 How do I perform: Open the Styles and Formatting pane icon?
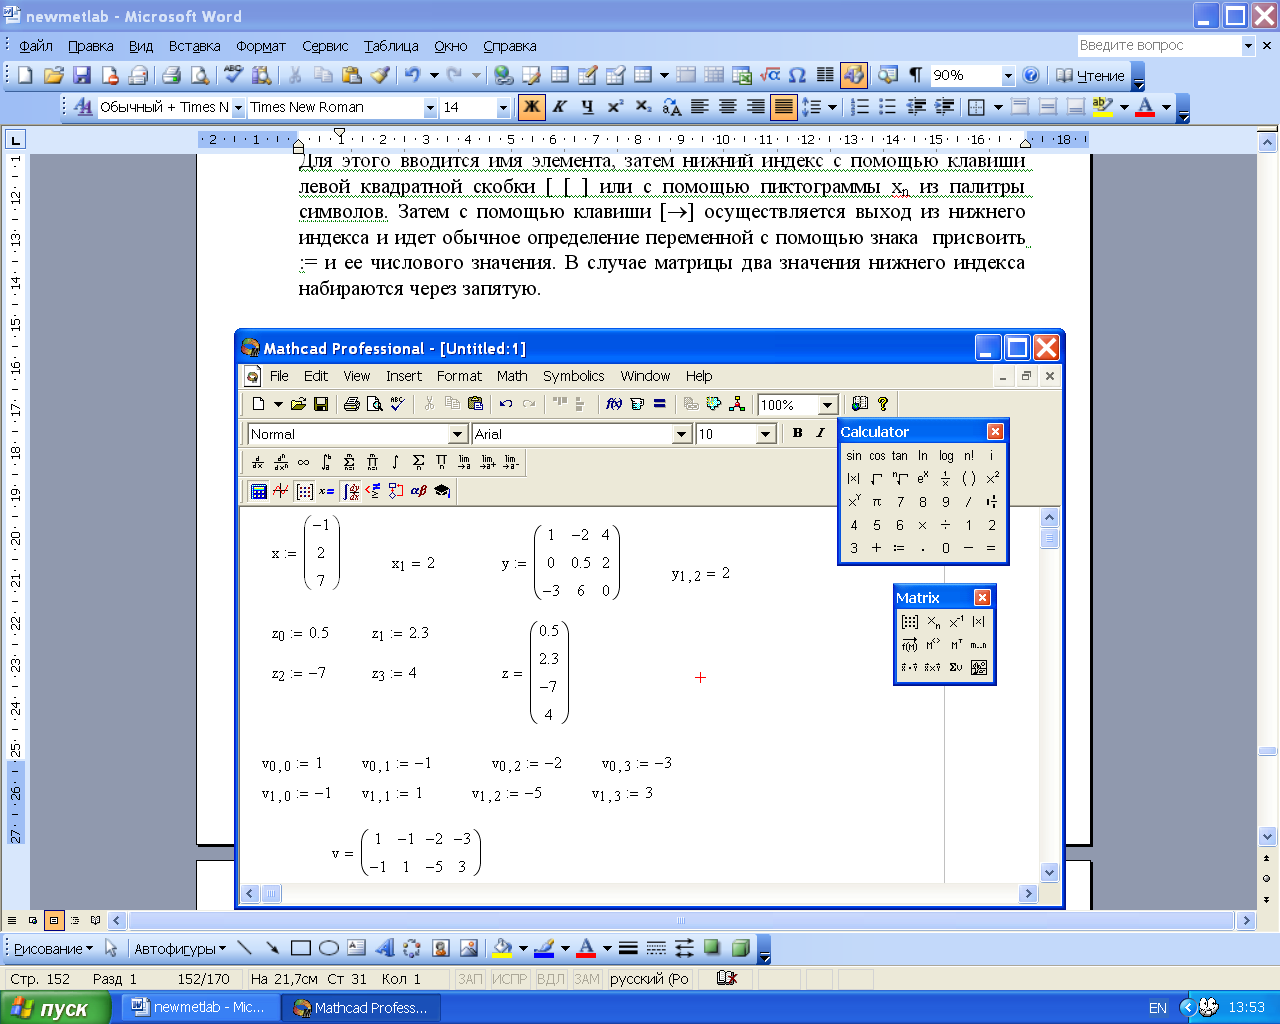pyautogui.click(x=83, y=107)
